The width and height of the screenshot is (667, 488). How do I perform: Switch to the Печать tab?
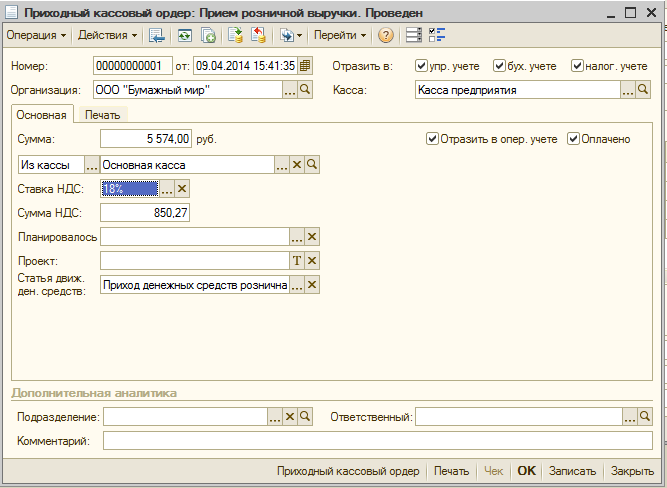coord(103,115)
